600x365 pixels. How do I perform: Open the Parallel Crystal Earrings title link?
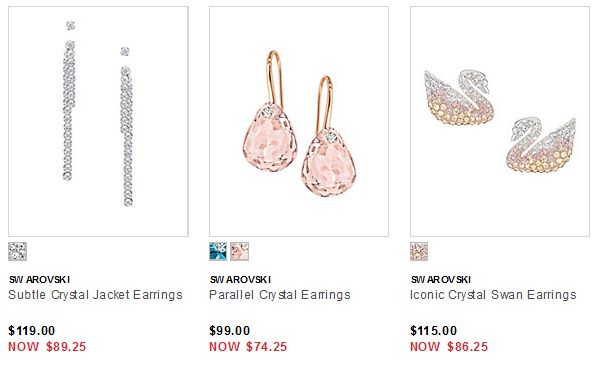pyautogui.click(x=280, y=295)
